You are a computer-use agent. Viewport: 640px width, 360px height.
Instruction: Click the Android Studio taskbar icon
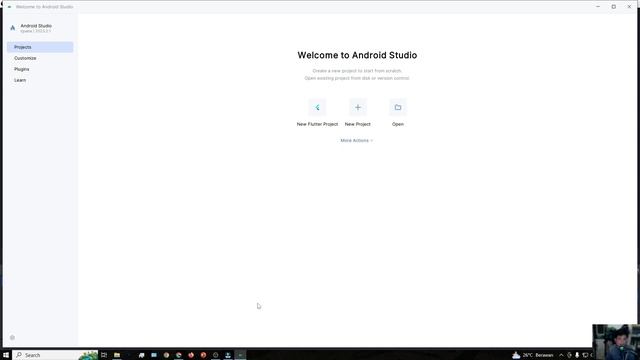[240, 355]
